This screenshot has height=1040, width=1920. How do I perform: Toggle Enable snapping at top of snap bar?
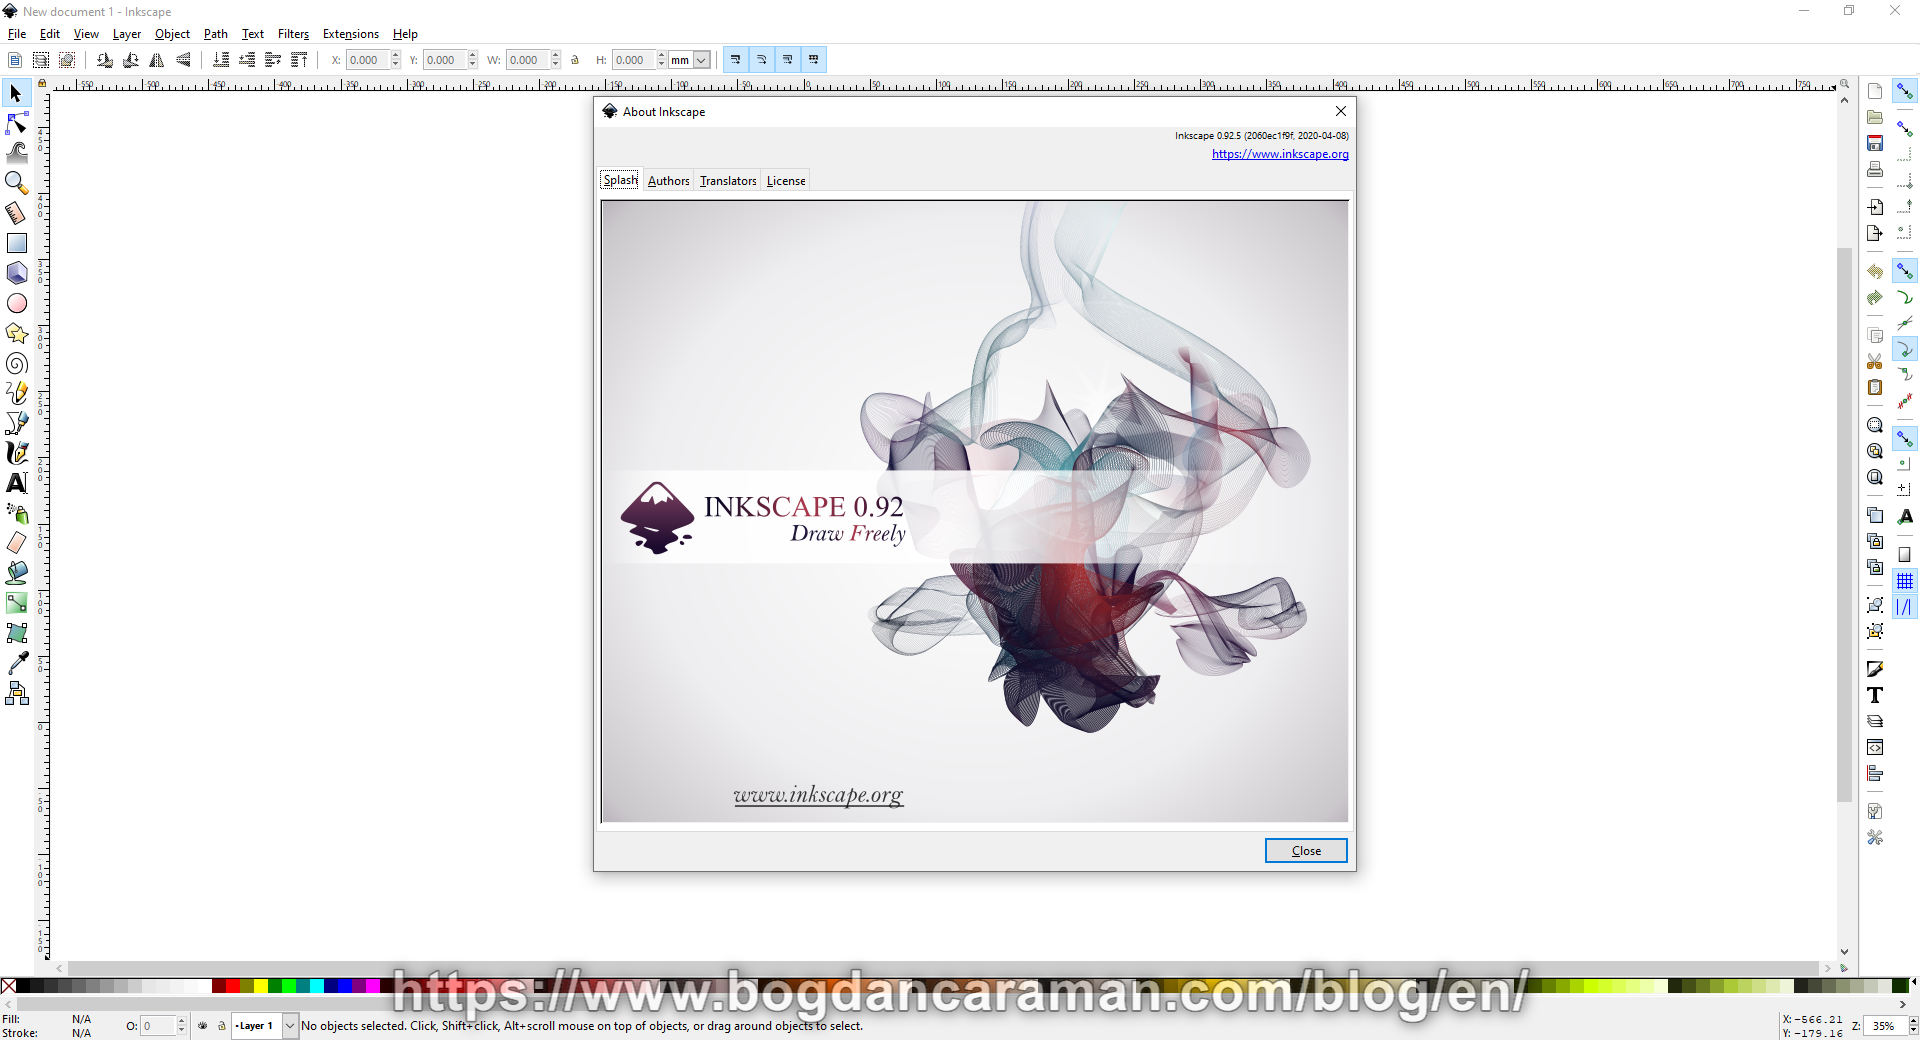(1905, 91)
